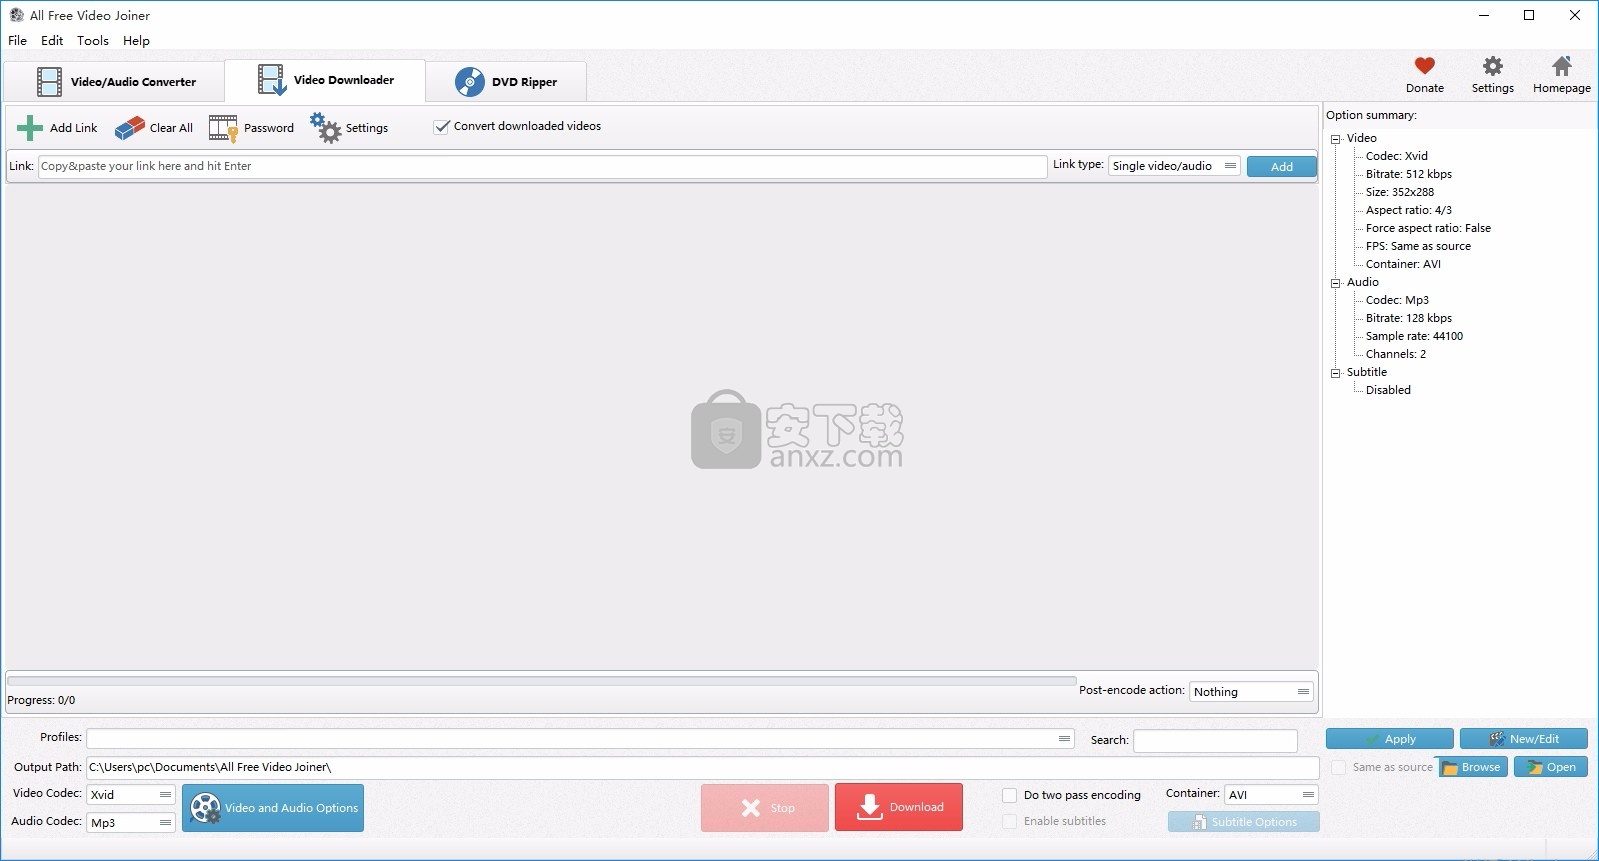Open the Profiles dropdown
This screenshot has height=861, width=1599.
pyautogui.click(x=580, y=738)
